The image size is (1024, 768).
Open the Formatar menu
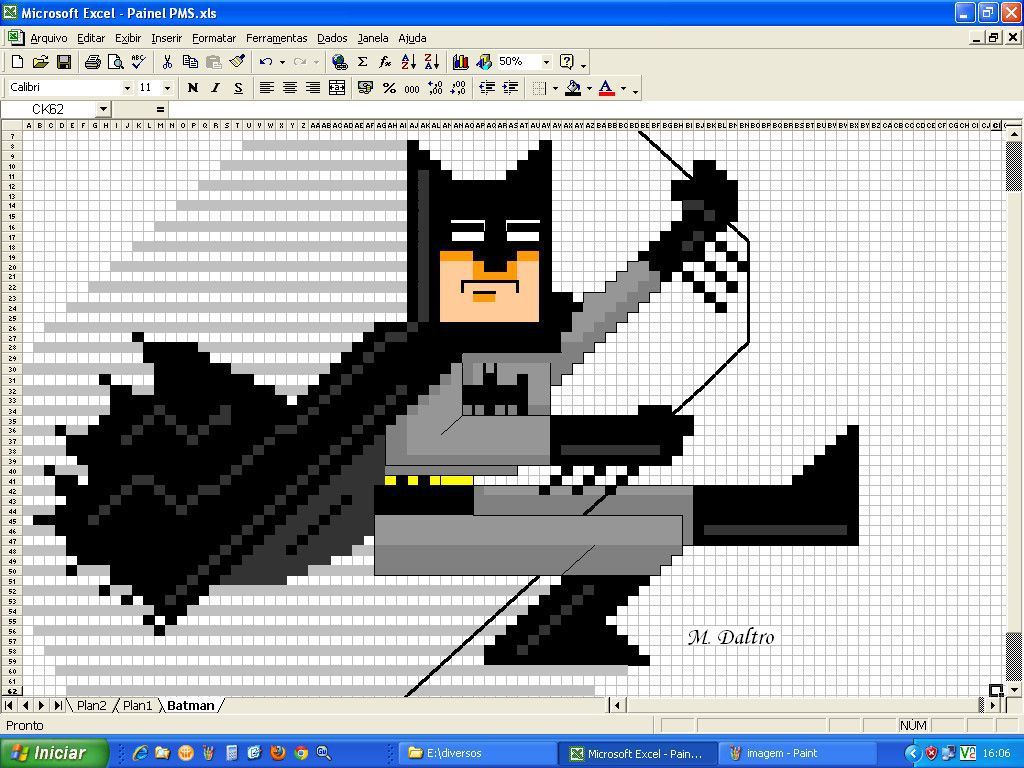pyautogui.click(x=214, y=39)
